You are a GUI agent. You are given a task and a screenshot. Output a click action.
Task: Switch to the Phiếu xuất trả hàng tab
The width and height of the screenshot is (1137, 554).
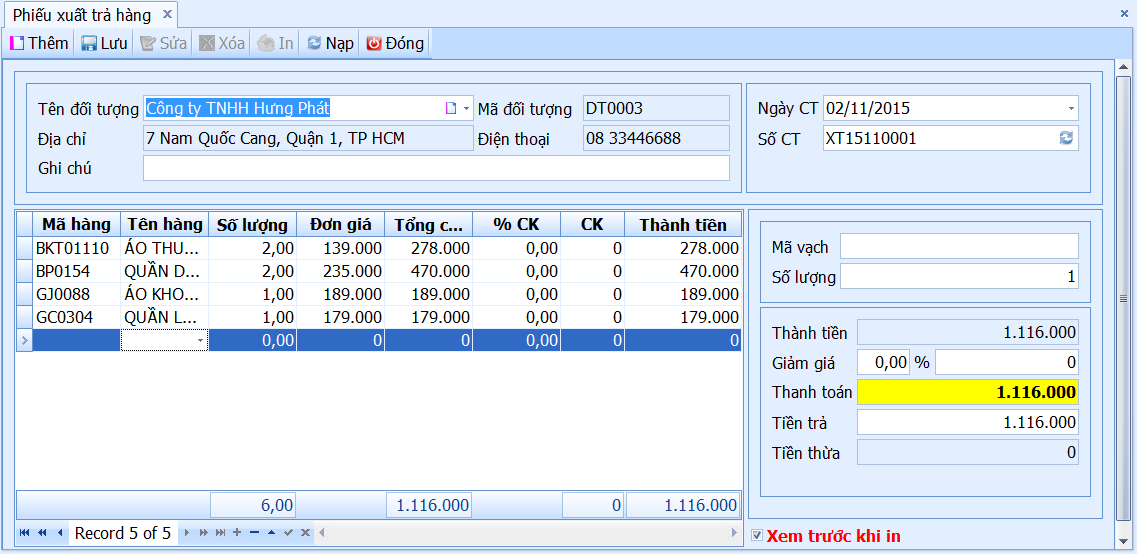click(82, 15)
